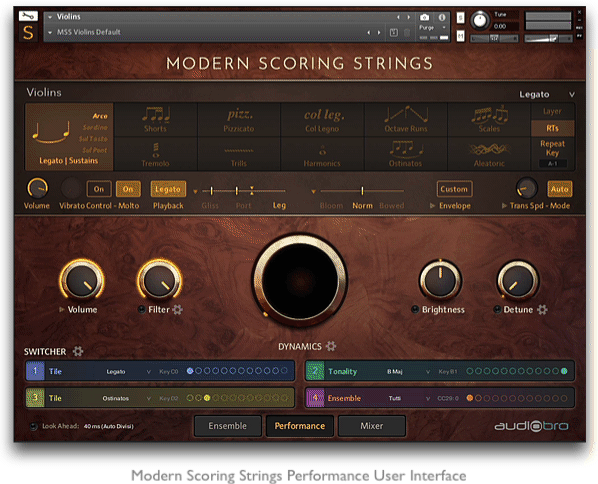Expand the Envelope disclosure triangle
598x484 pixels.
pos(432,206)
